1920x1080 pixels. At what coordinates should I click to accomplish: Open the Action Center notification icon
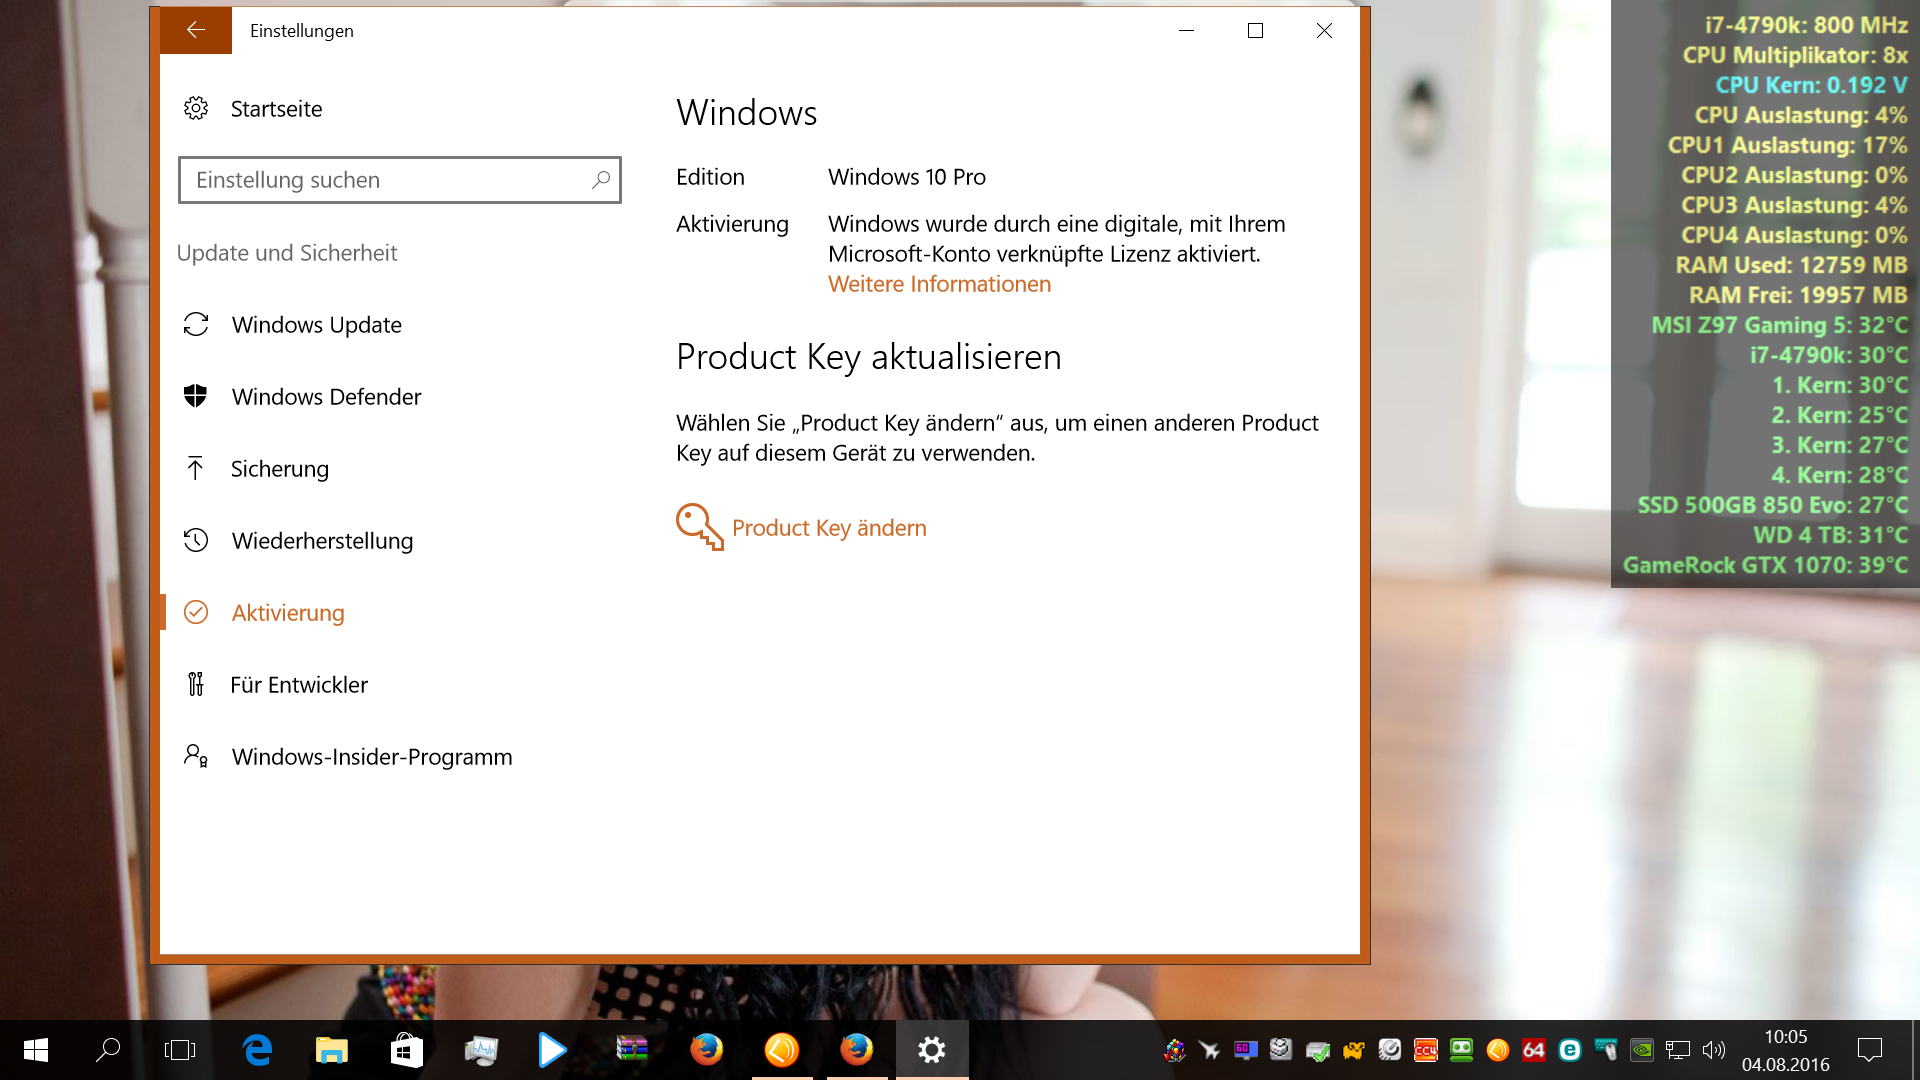tap(1869, 1049)
